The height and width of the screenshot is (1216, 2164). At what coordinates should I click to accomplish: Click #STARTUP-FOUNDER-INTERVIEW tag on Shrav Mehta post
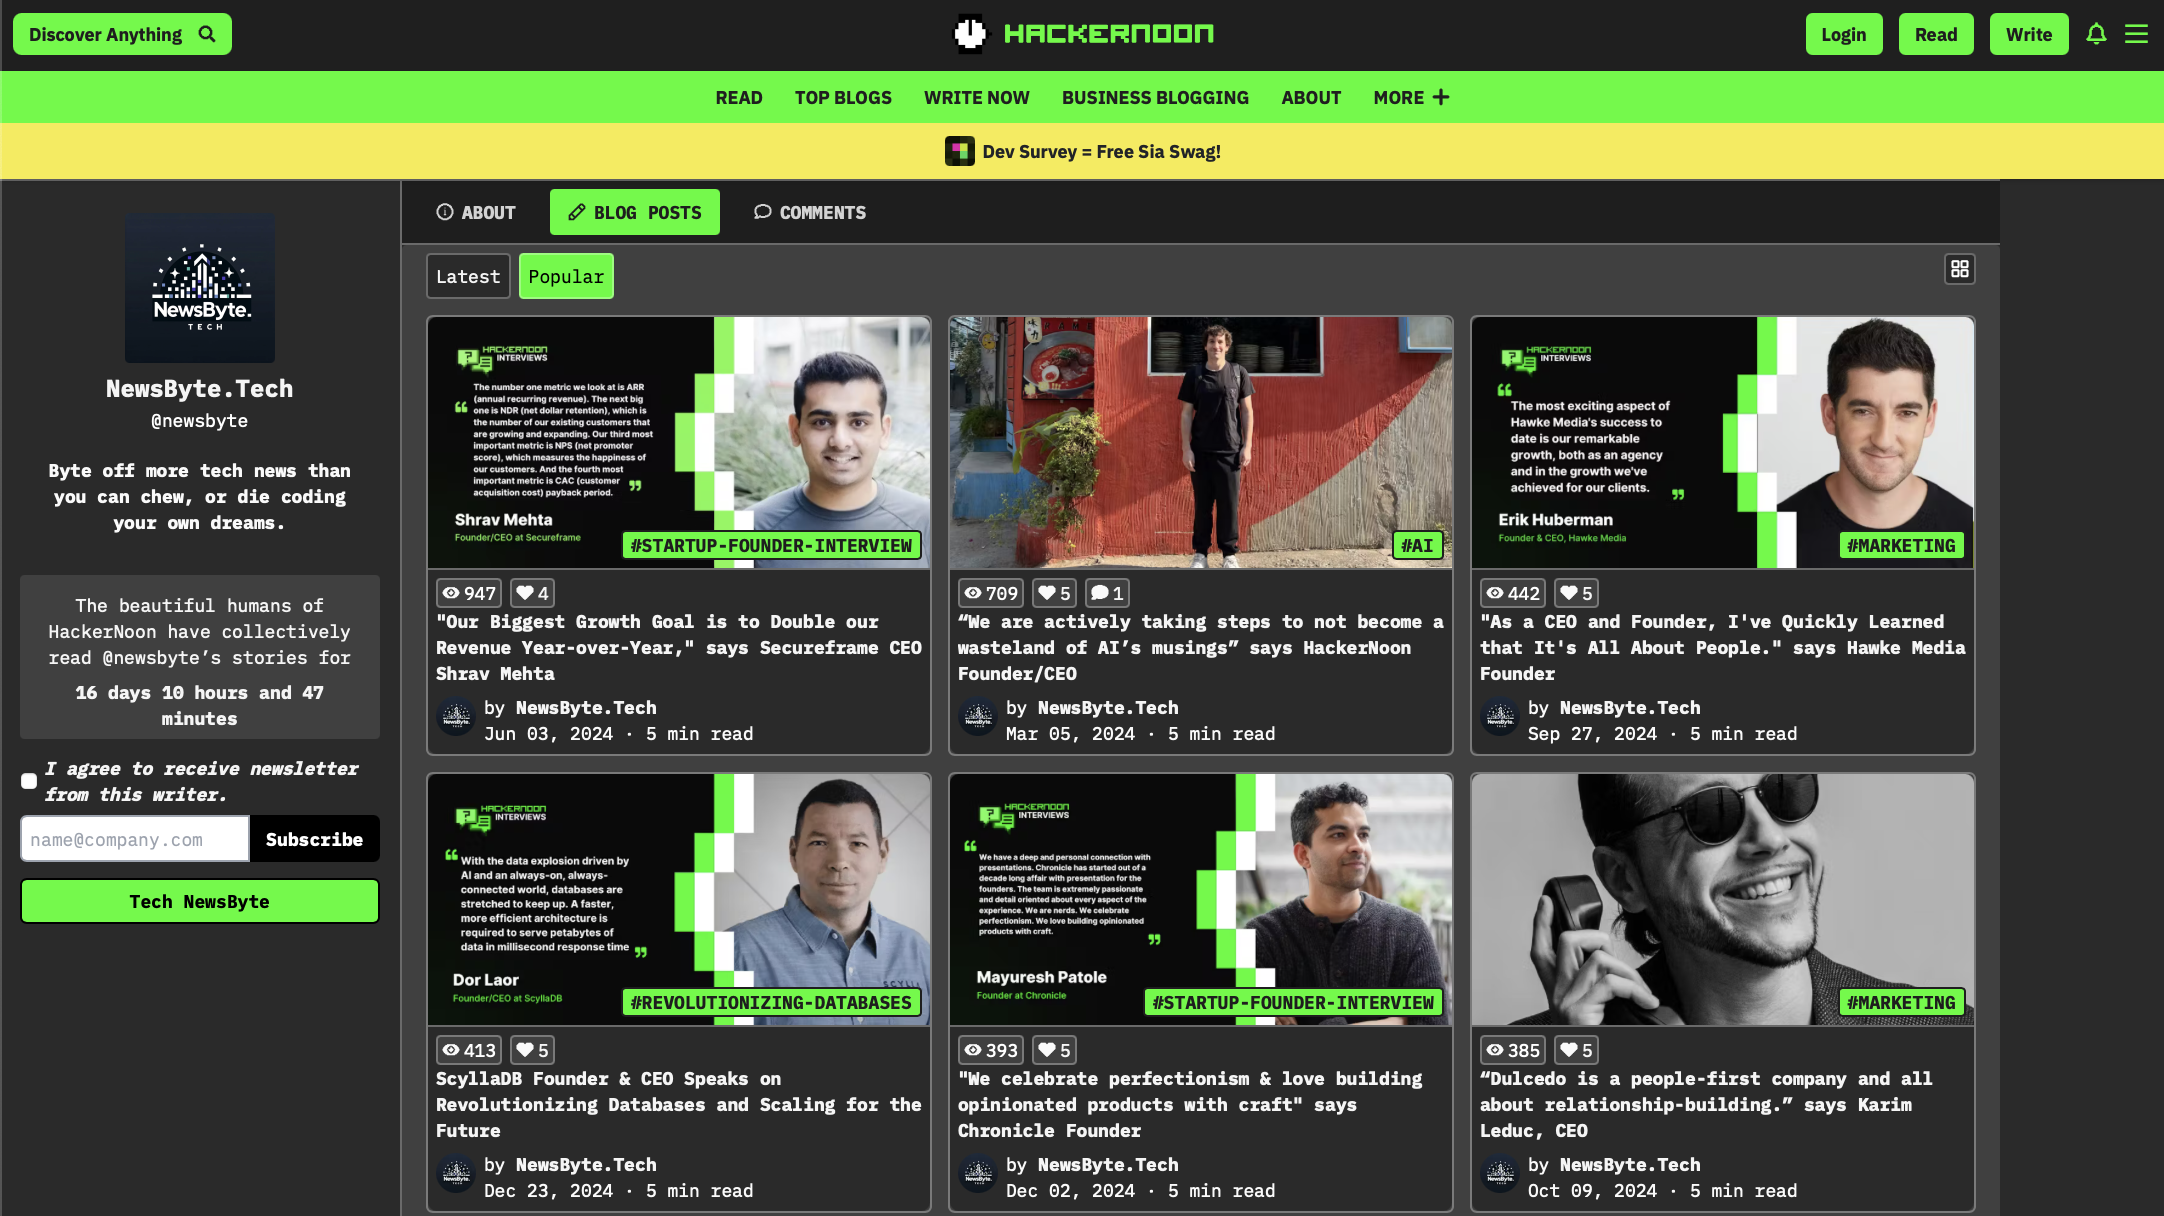[x=771, y=545]
